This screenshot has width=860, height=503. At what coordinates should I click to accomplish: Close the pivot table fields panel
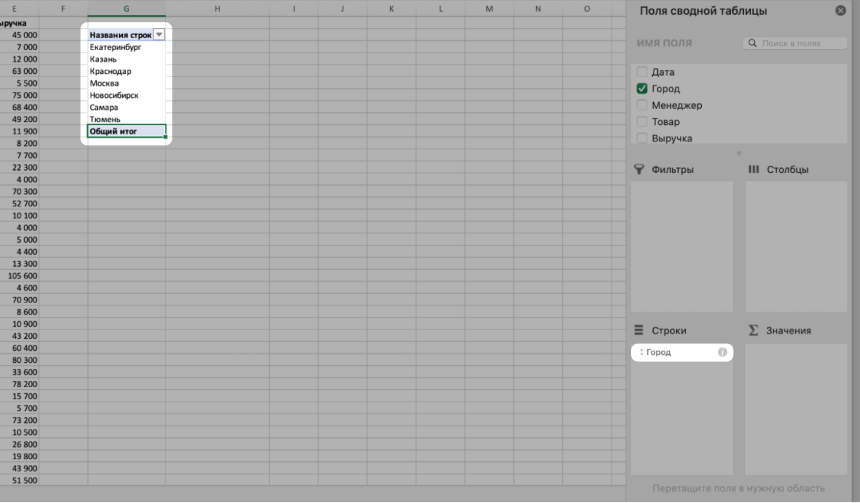(x=840, y=10)
